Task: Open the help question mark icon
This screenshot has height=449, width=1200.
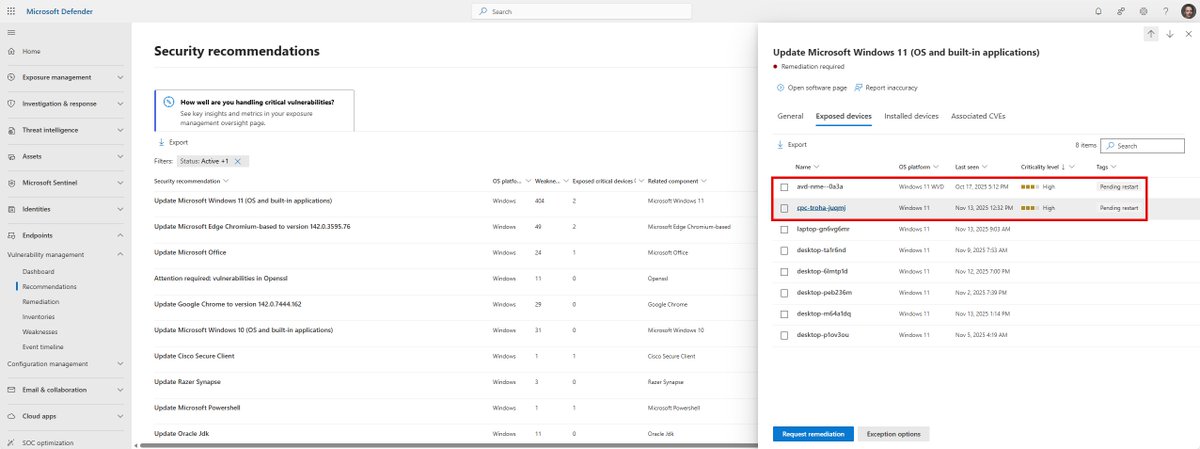Action: tap(1165, 11)
